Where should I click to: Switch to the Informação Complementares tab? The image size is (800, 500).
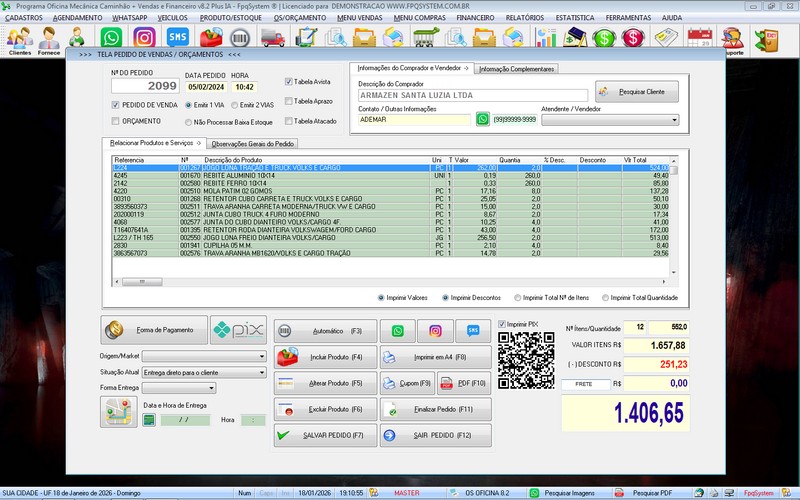point(516,69)
